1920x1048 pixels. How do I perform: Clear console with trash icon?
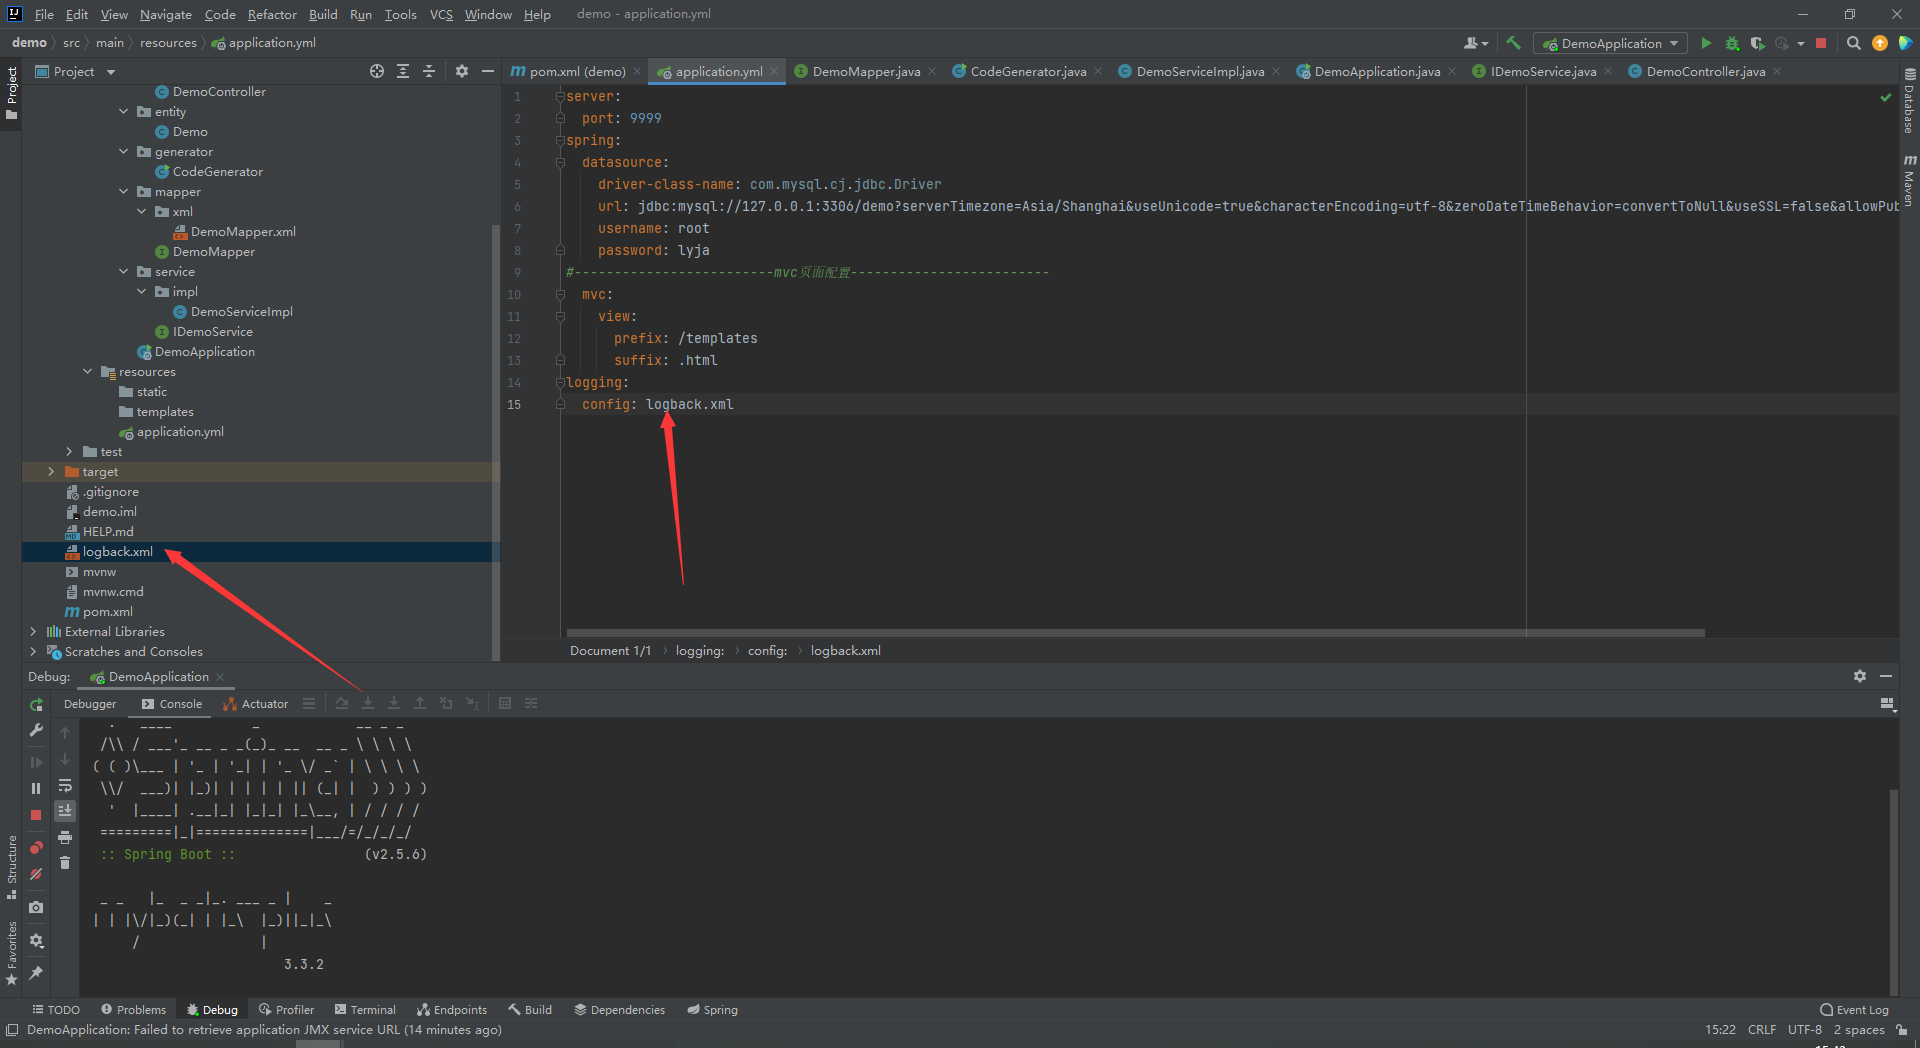[65, 863]
